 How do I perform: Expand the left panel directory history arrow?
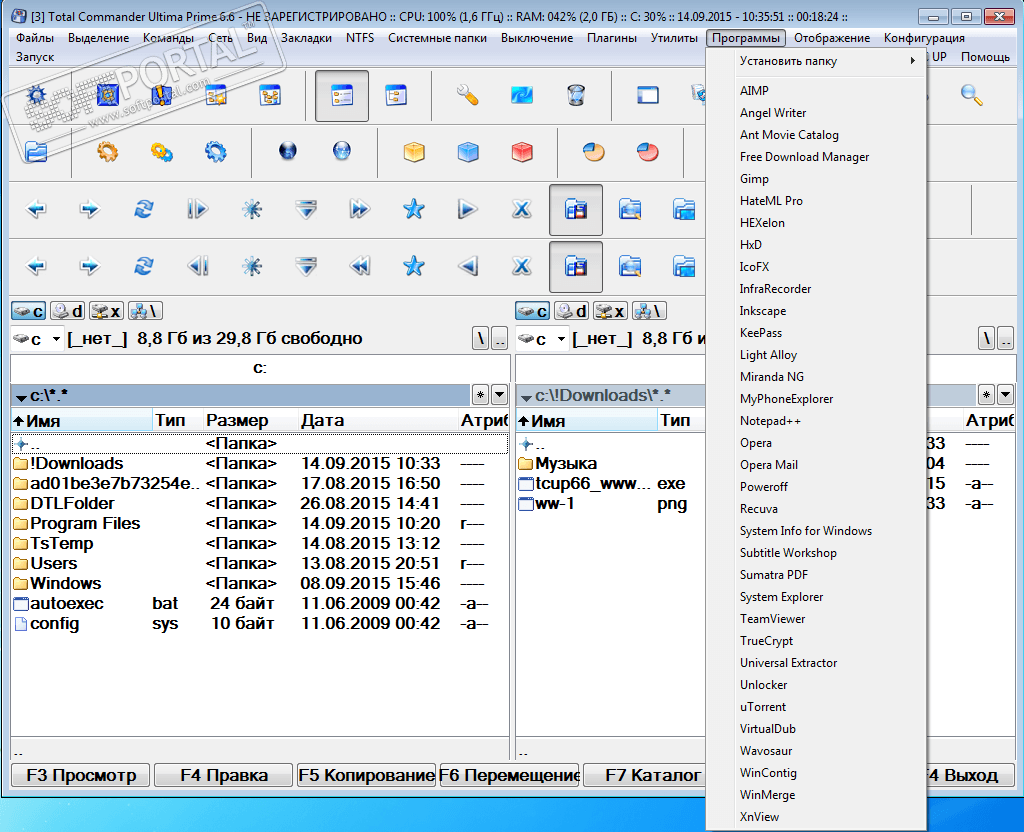[499, 395]
